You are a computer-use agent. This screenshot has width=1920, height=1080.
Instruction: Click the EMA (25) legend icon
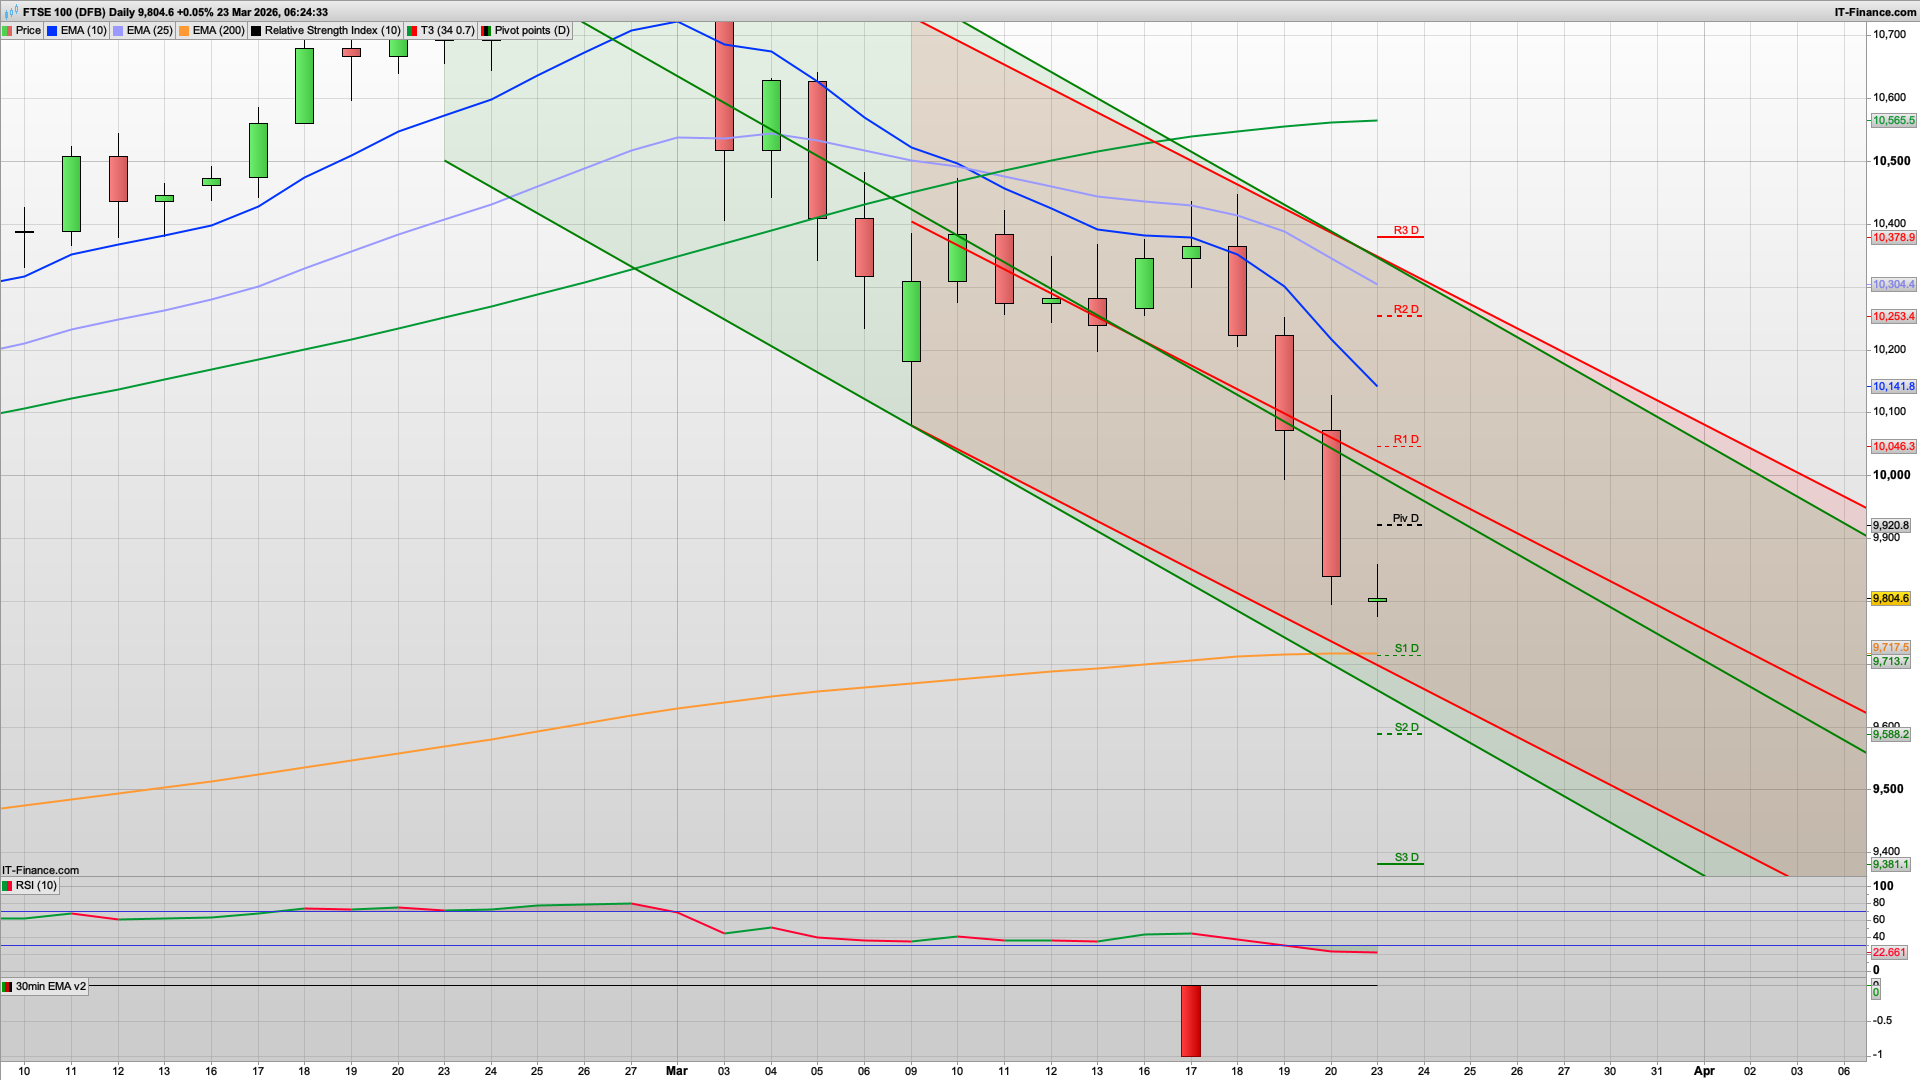117,30
